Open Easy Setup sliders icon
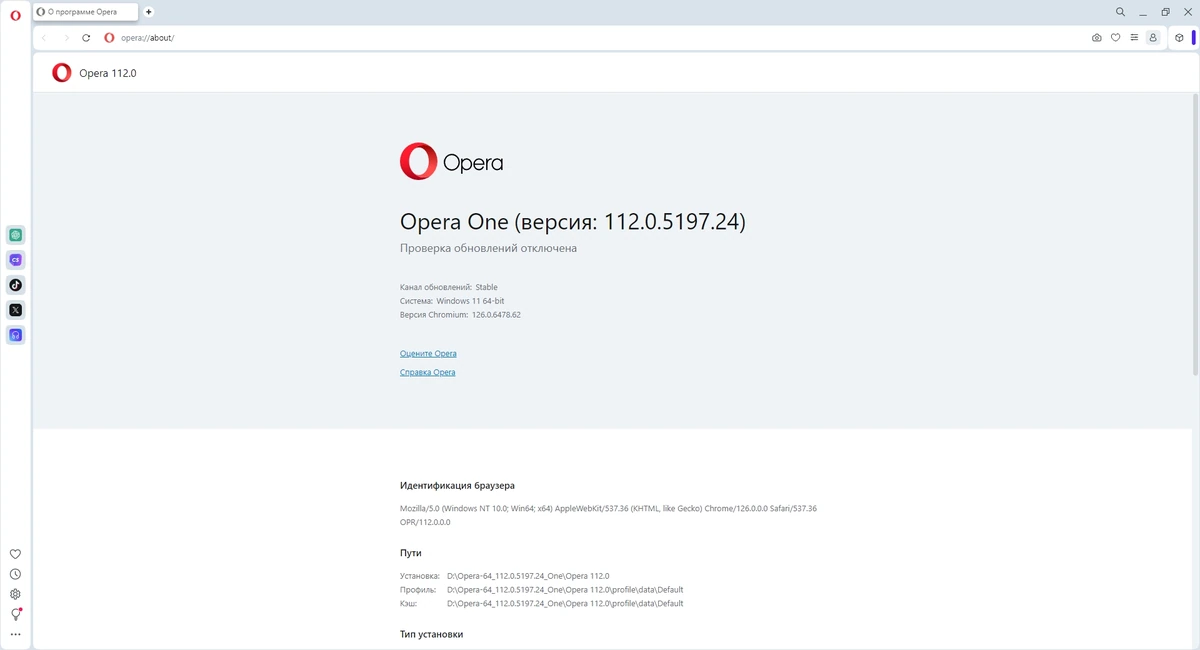The width and height of the screenshot is (1200, 650). coord(1134,38)
